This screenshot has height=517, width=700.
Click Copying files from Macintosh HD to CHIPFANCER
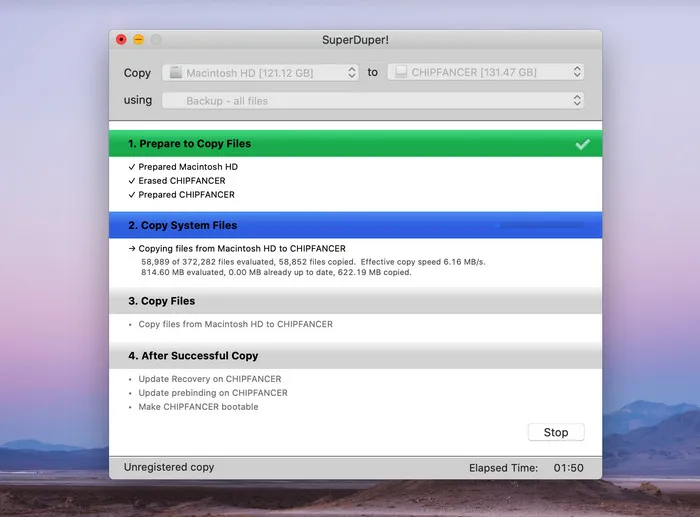[x=242, y=249]
